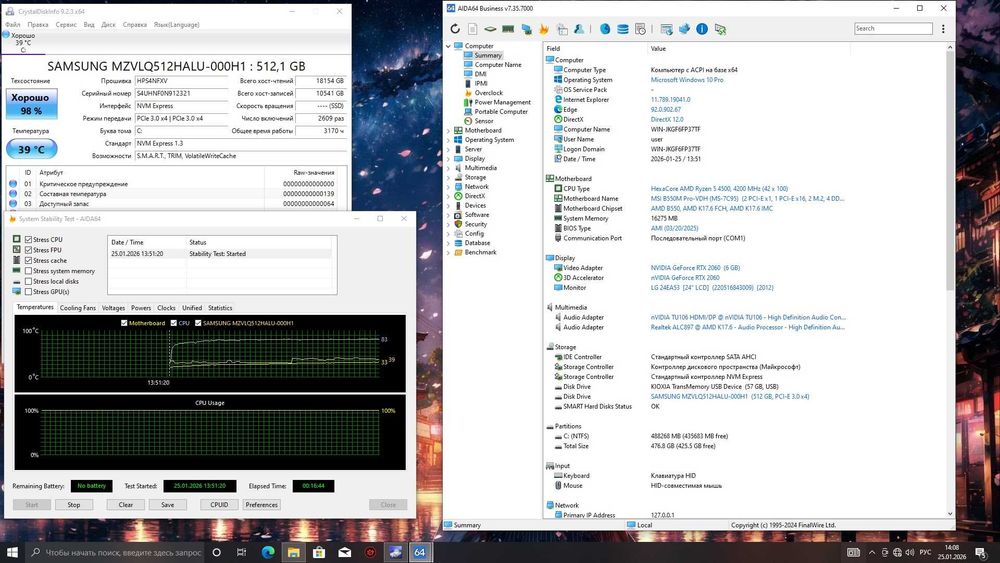Toggle the Motherboard temperature graph checkbox
This screenshot has height=563, width=1000.
(124, 323)
